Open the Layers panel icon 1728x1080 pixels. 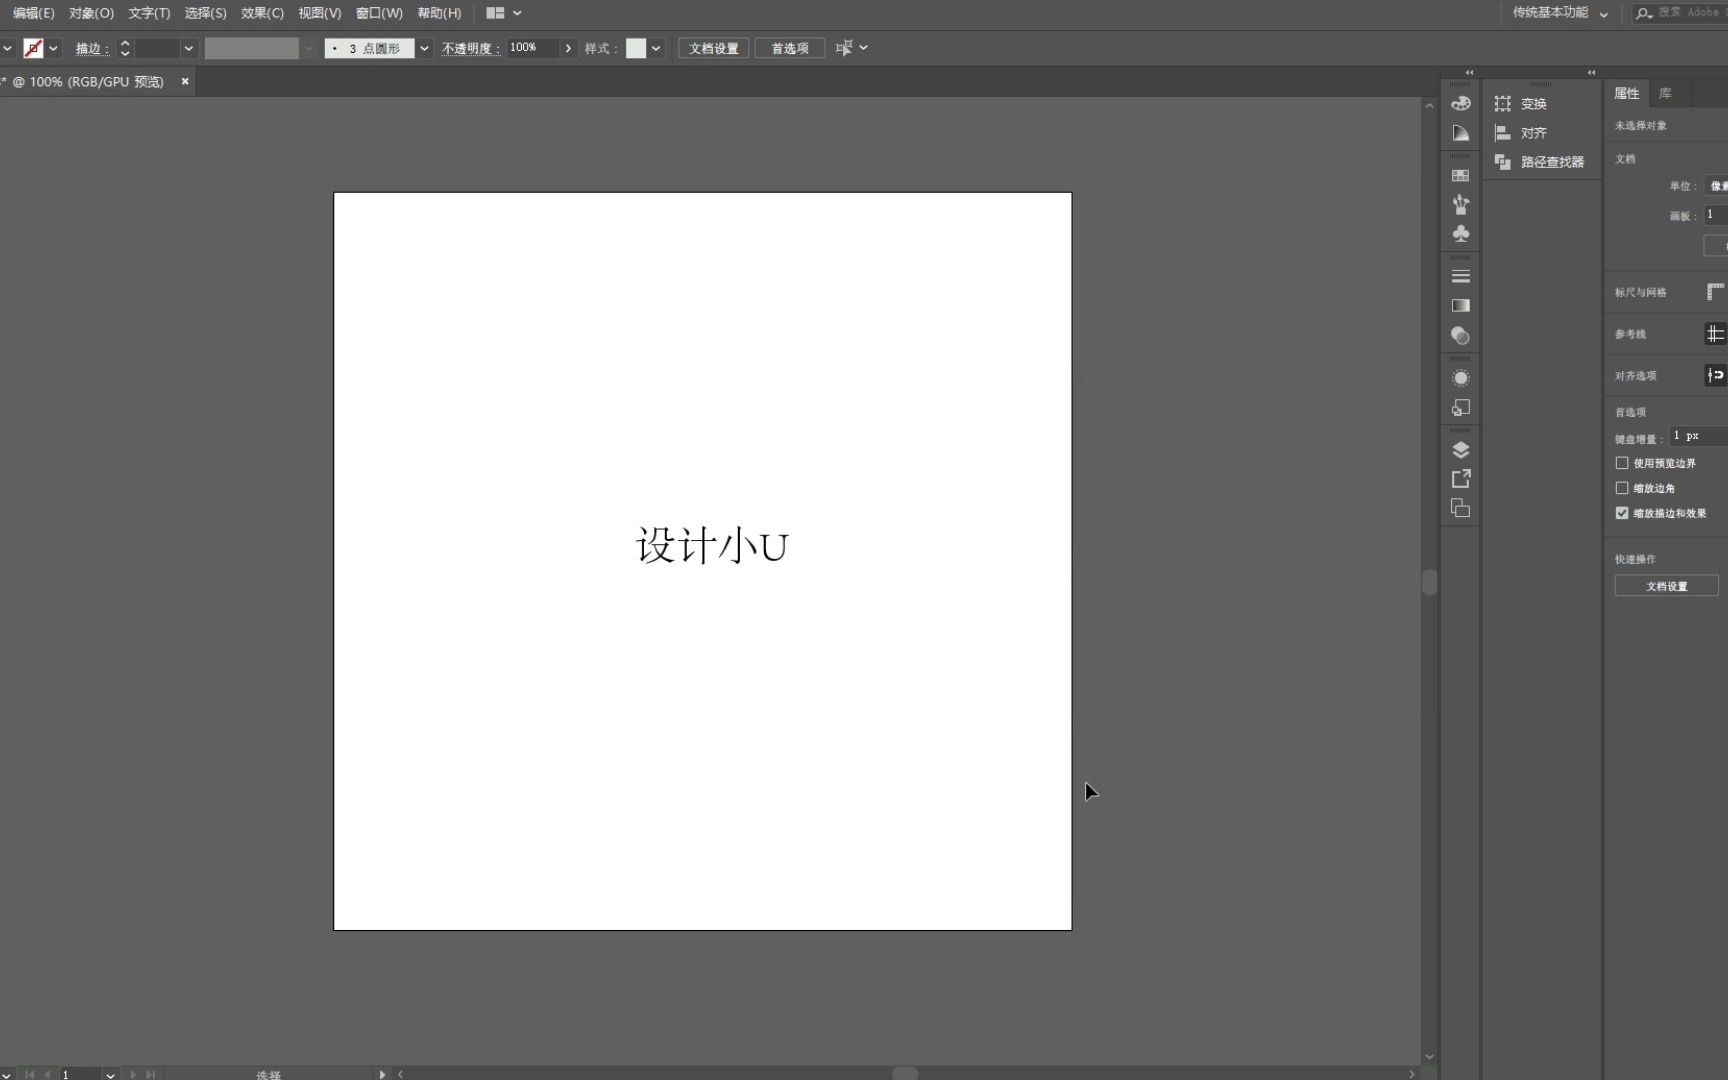(1460, 449)
